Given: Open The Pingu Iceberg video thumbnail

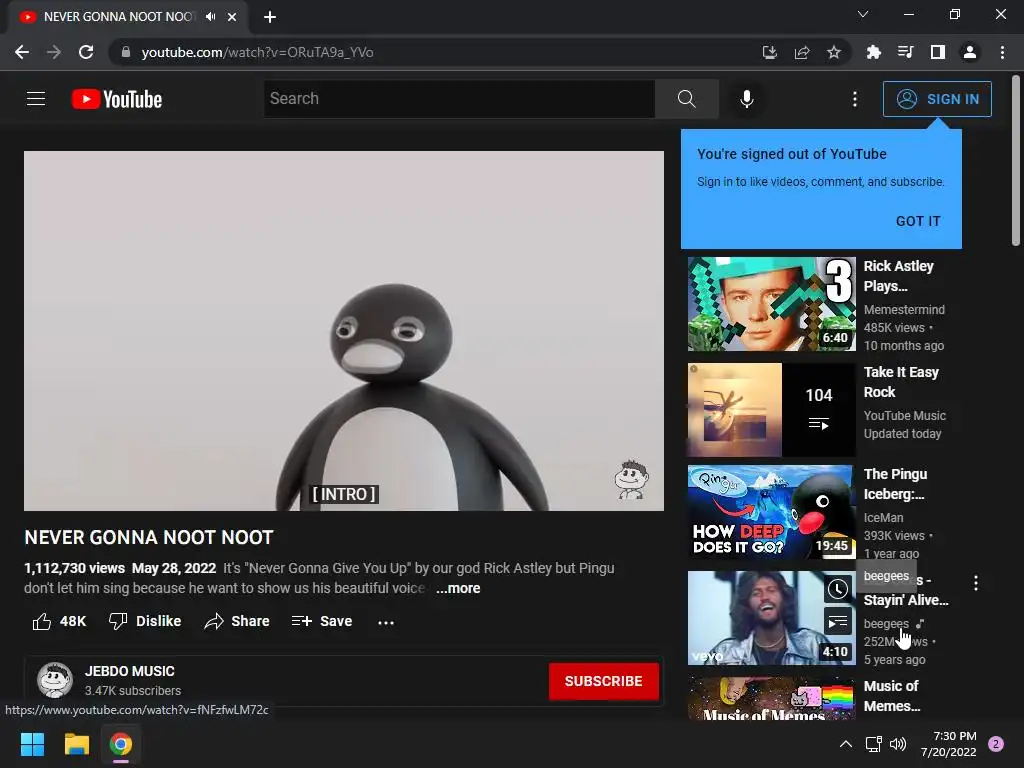Looking at the screenshot, I should tap(771, 512).
